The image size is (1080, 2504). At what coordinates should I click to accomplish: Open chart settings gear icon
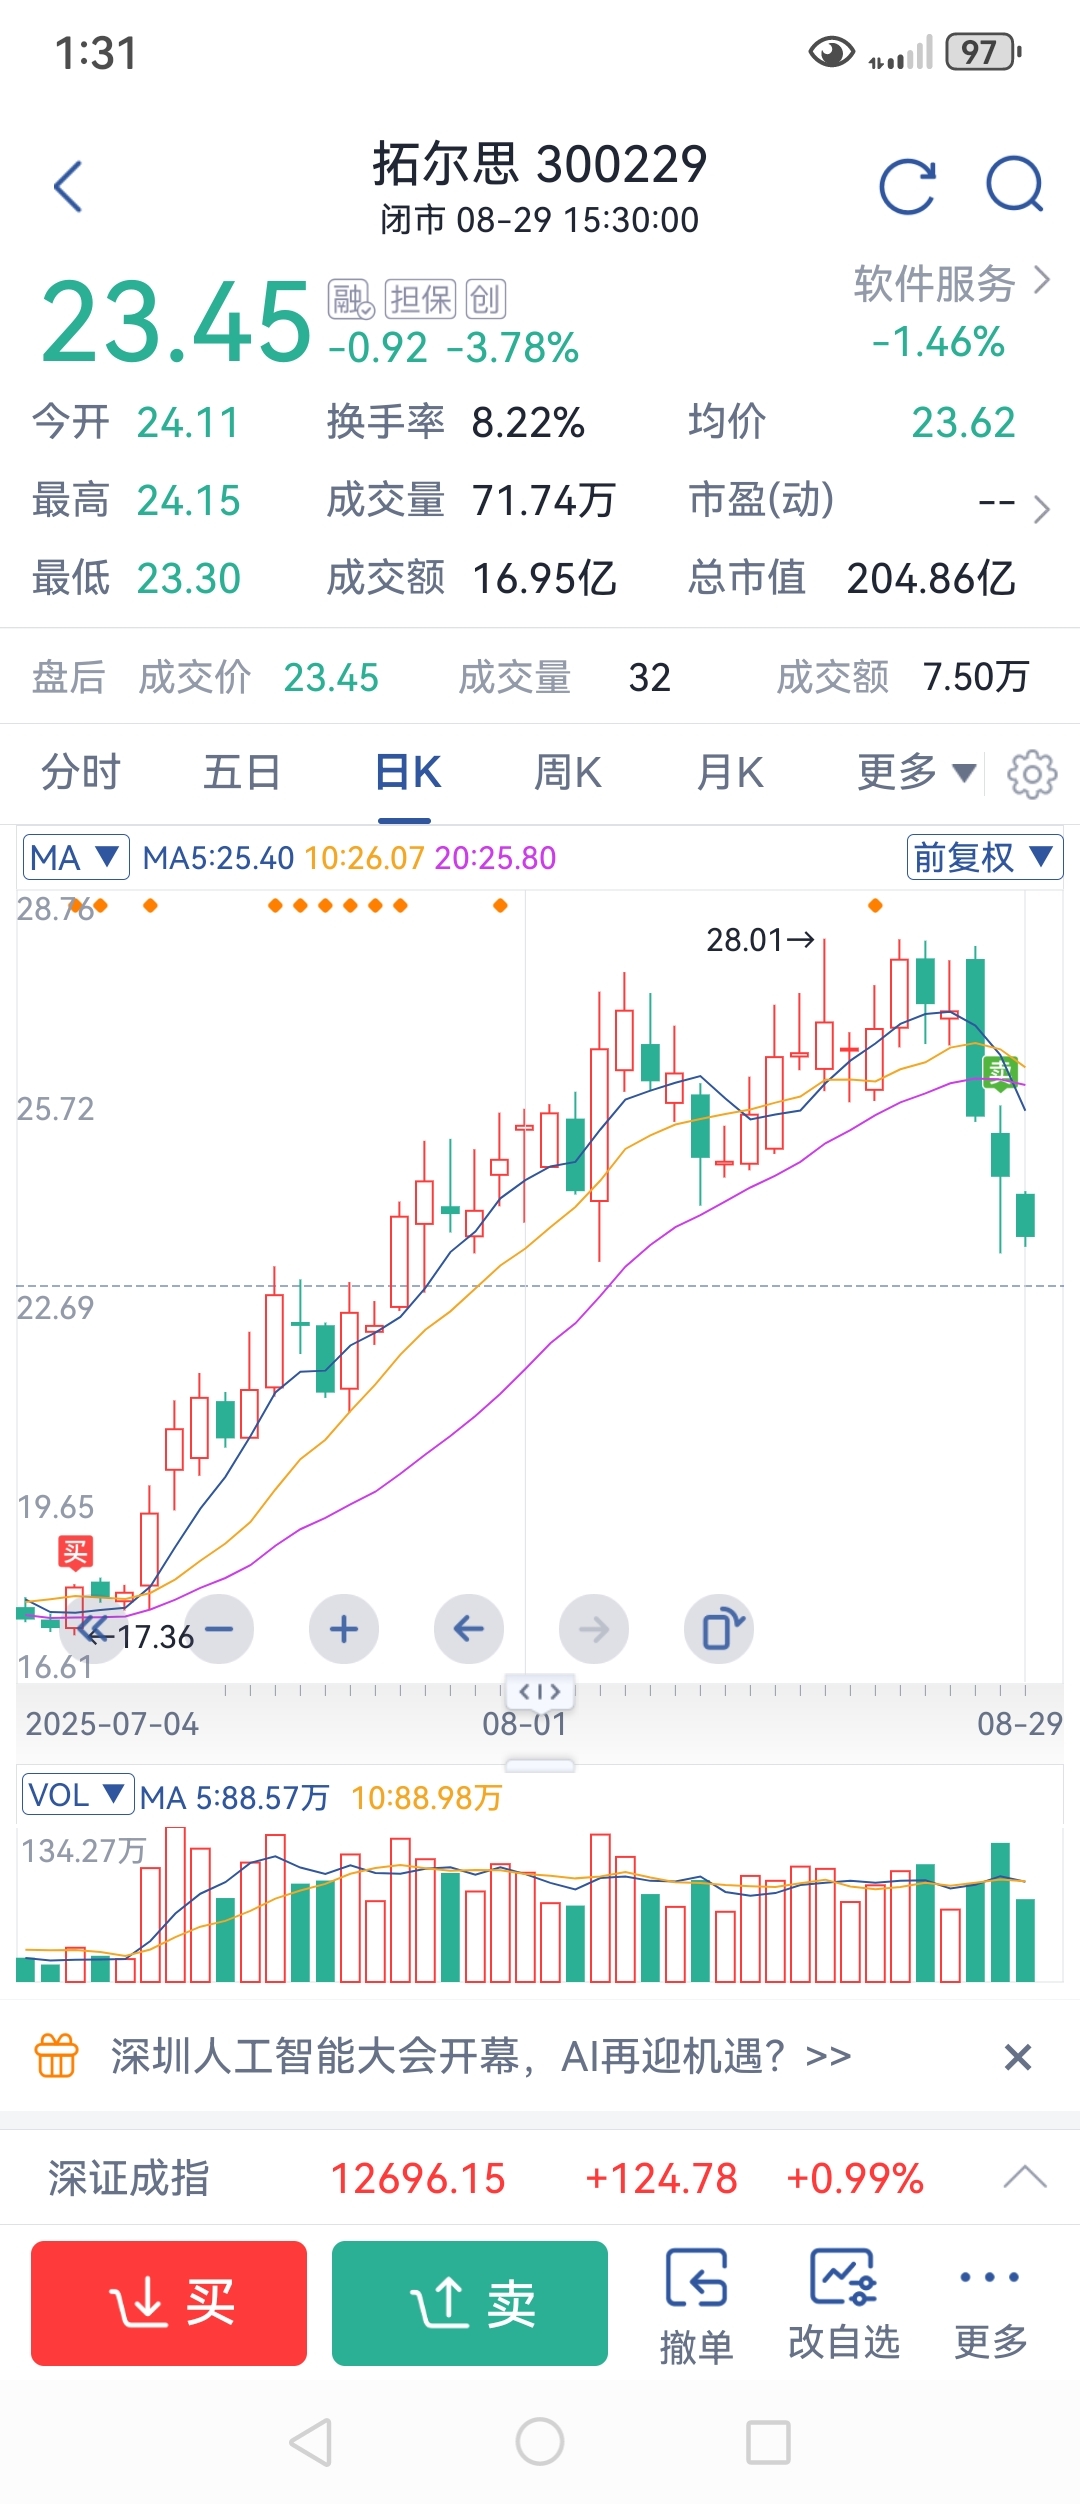point(1031,774)
